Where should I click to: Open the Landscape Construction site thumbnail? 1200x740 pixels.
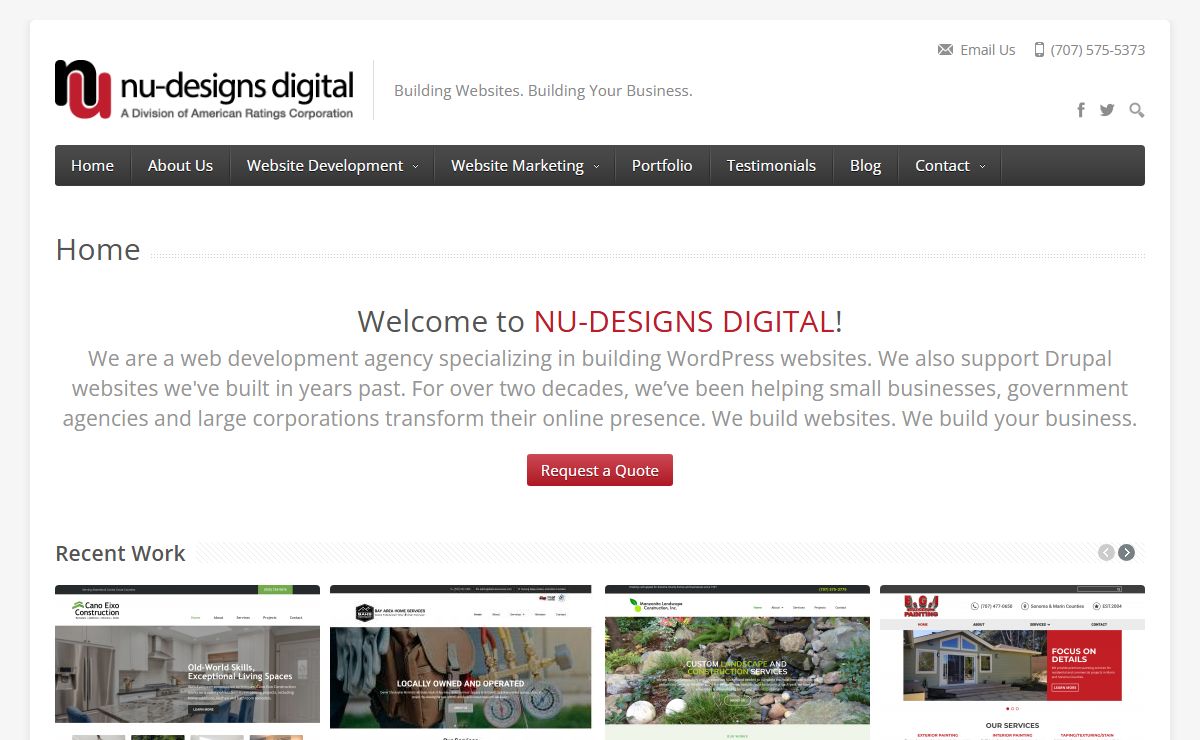coord(737,662)
